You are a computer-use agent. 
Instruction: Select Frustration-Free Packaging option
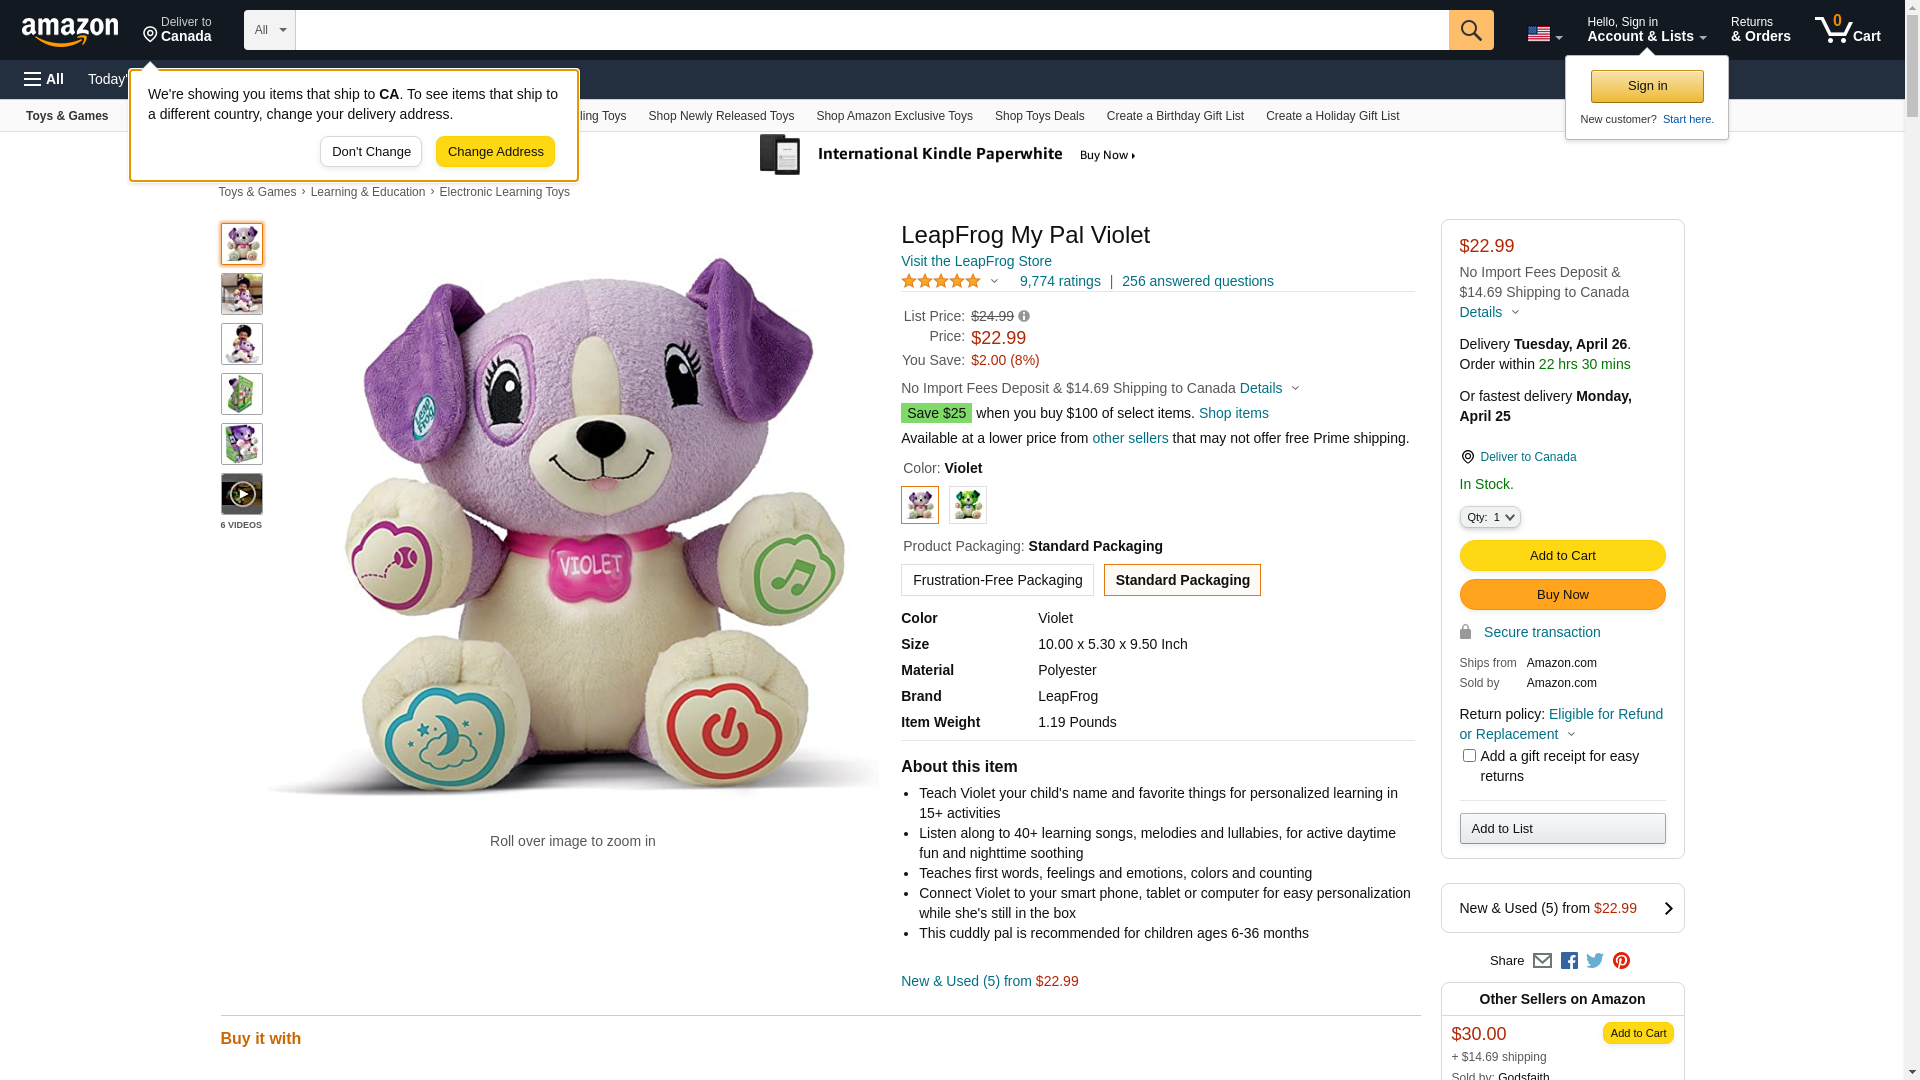(997, 580)
